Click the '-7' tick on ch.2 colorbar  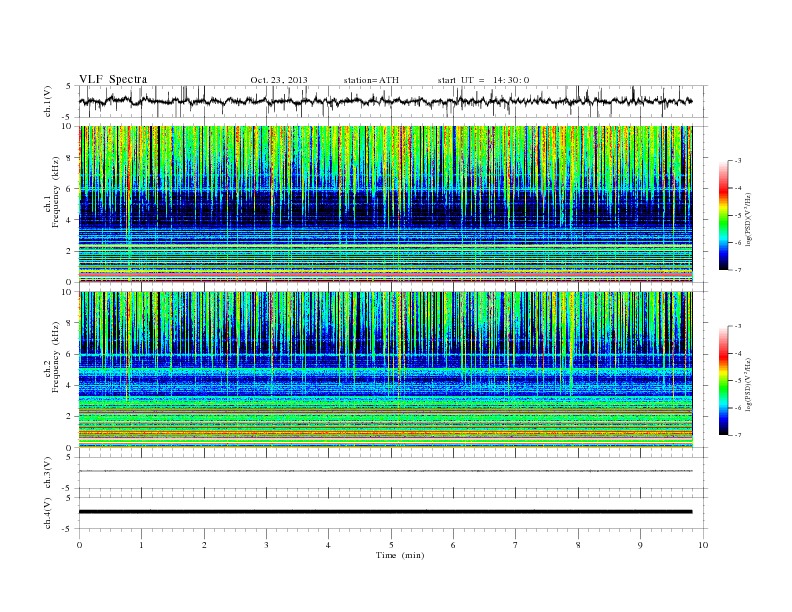click(x=738, y=435)
